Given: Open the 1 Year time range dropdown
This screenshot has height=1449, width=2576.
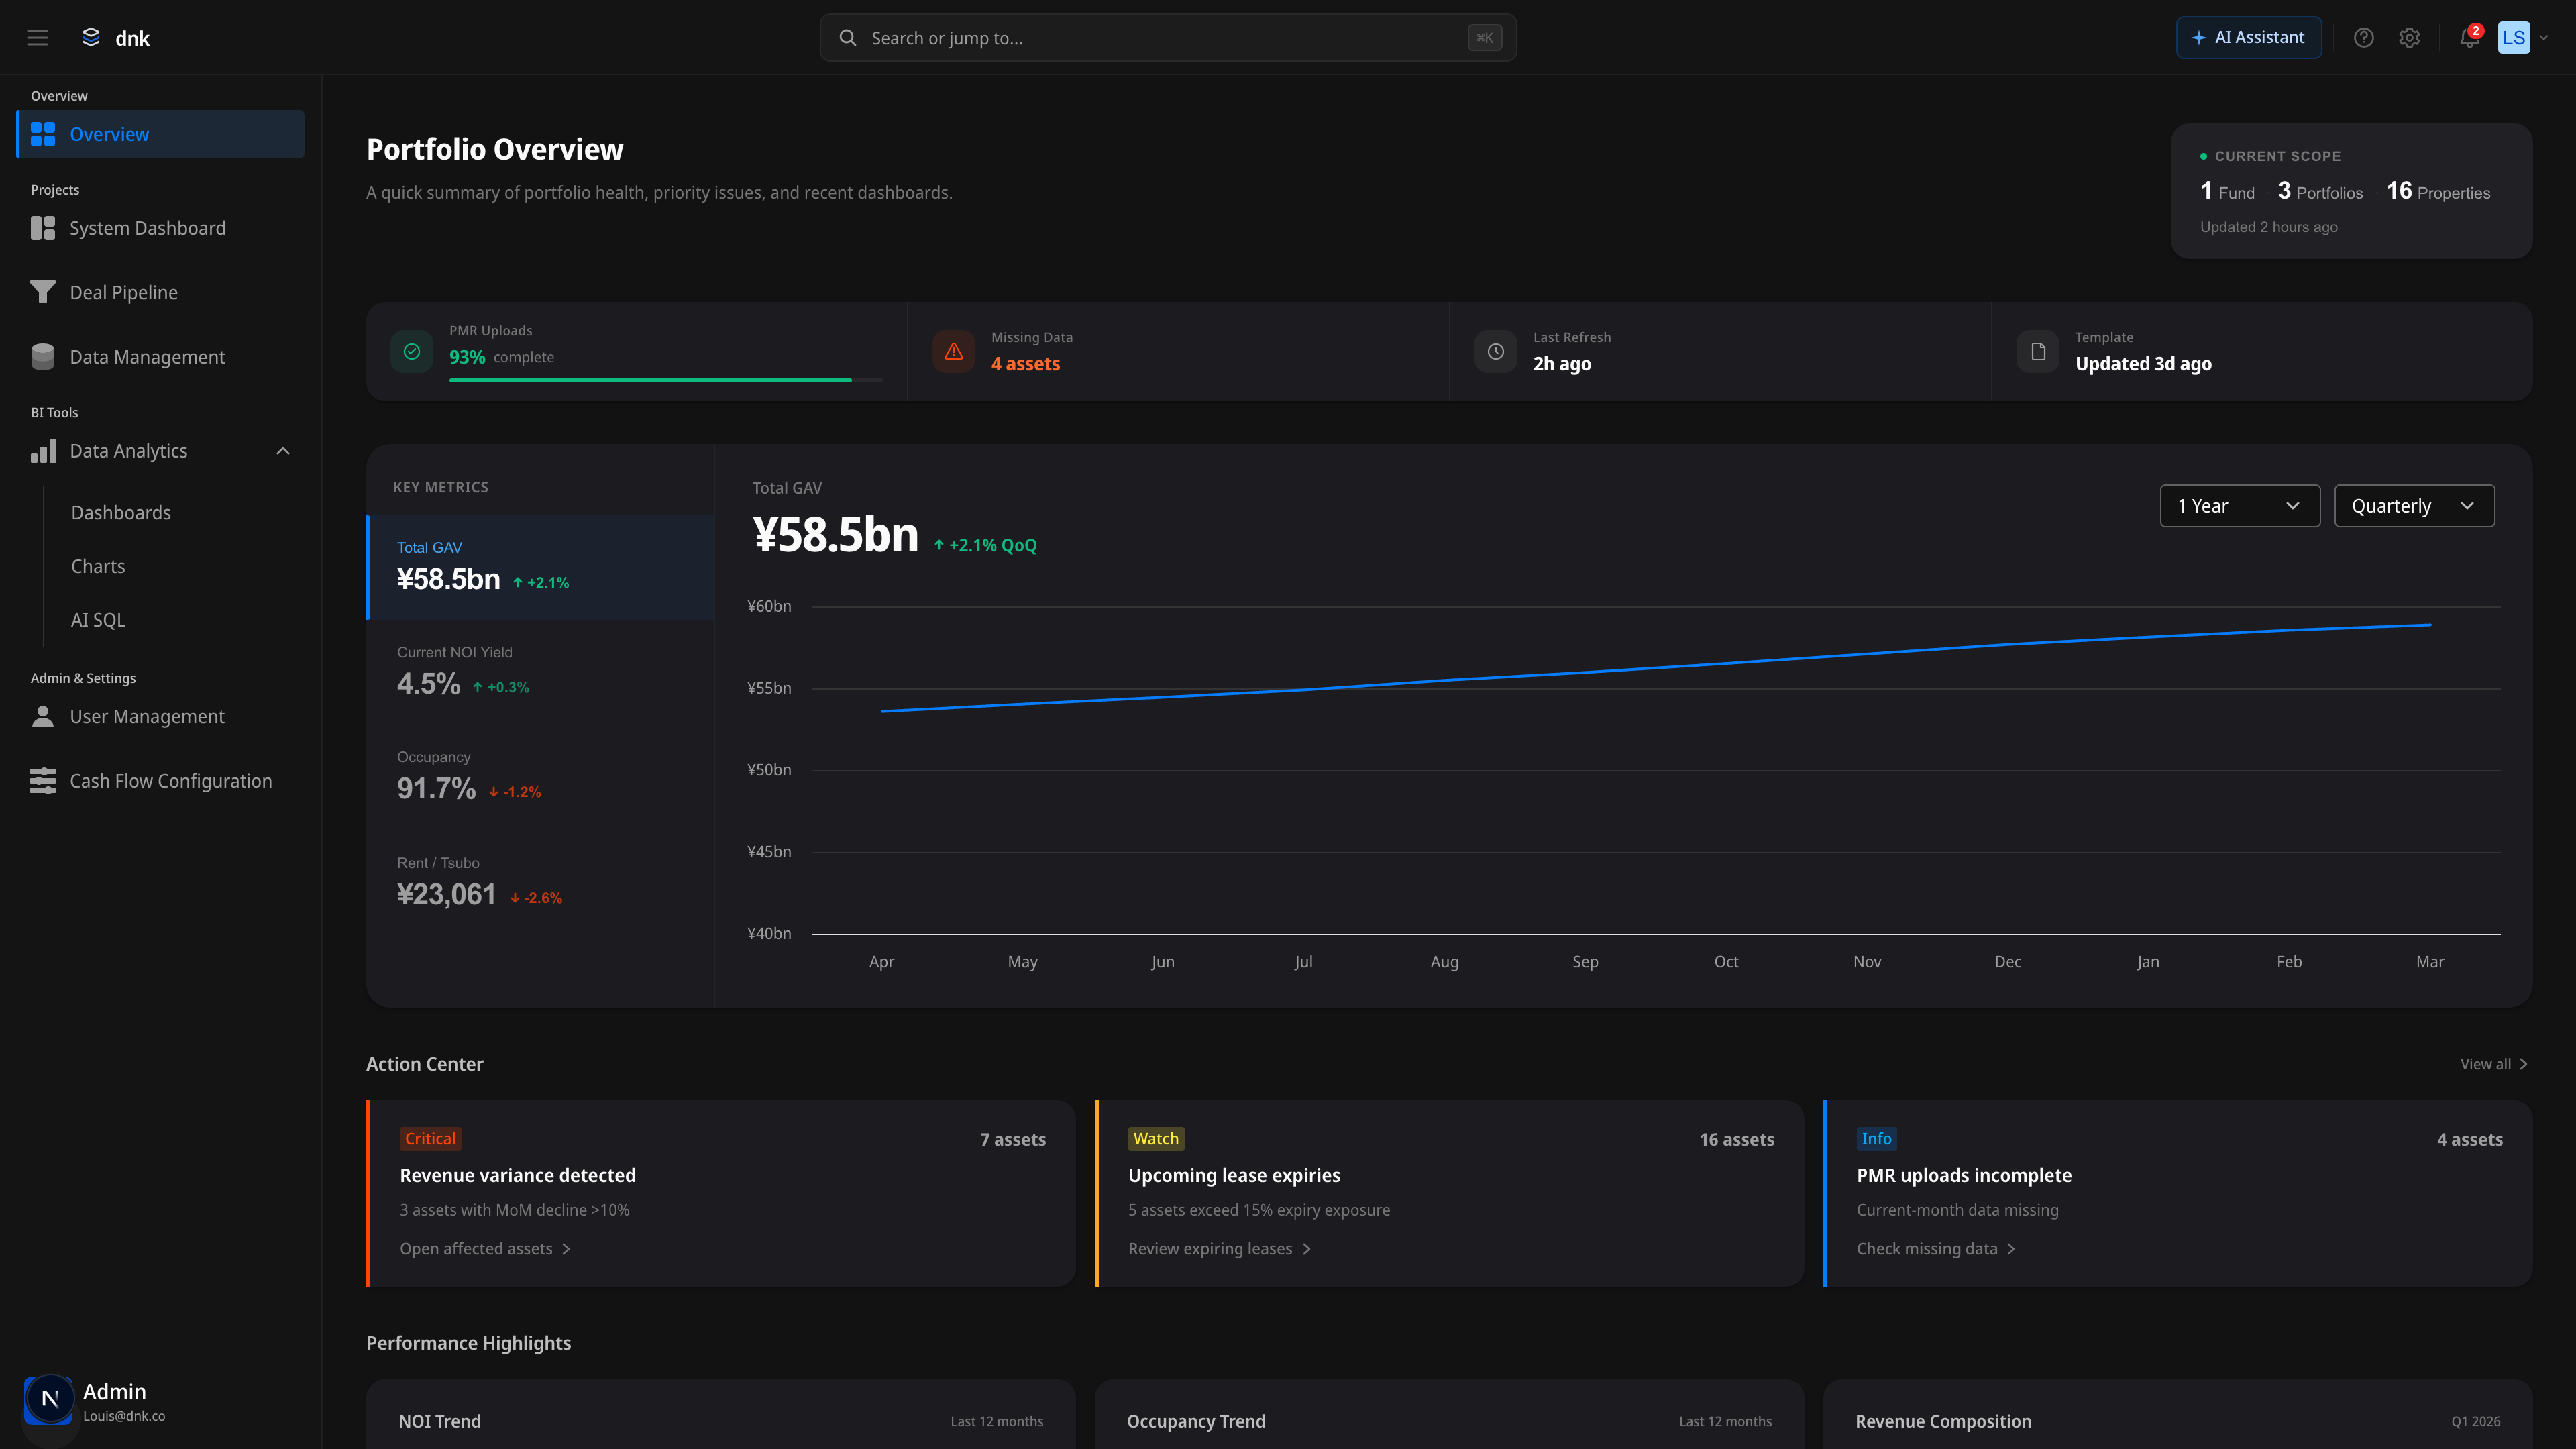Looking at the screenshot, I should pyautogui.click(x=2239, y=506).
